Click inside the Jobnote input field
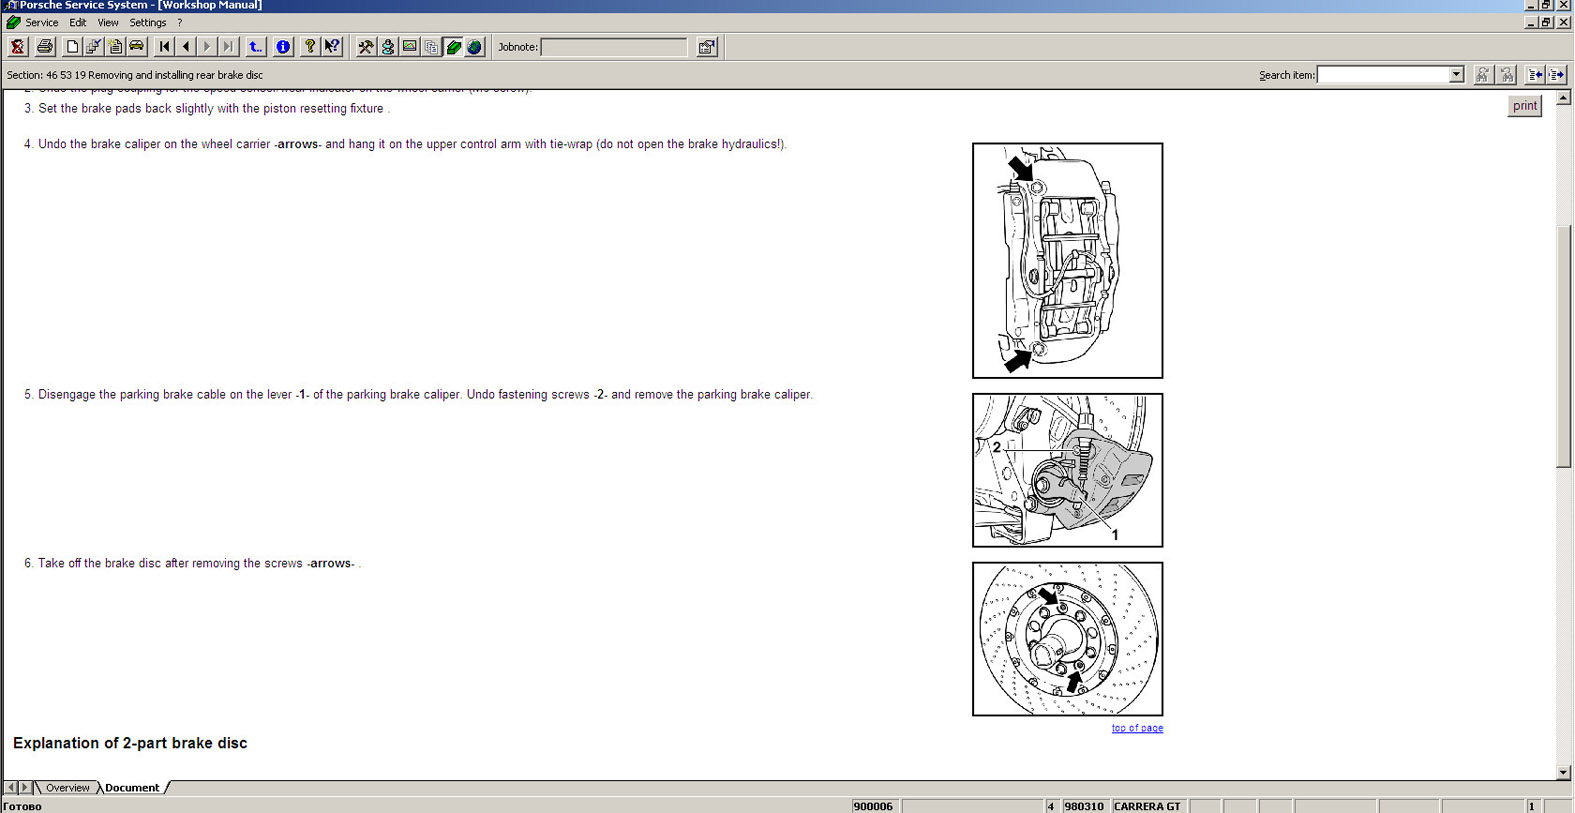1575x813 pixels. (613, 47)
